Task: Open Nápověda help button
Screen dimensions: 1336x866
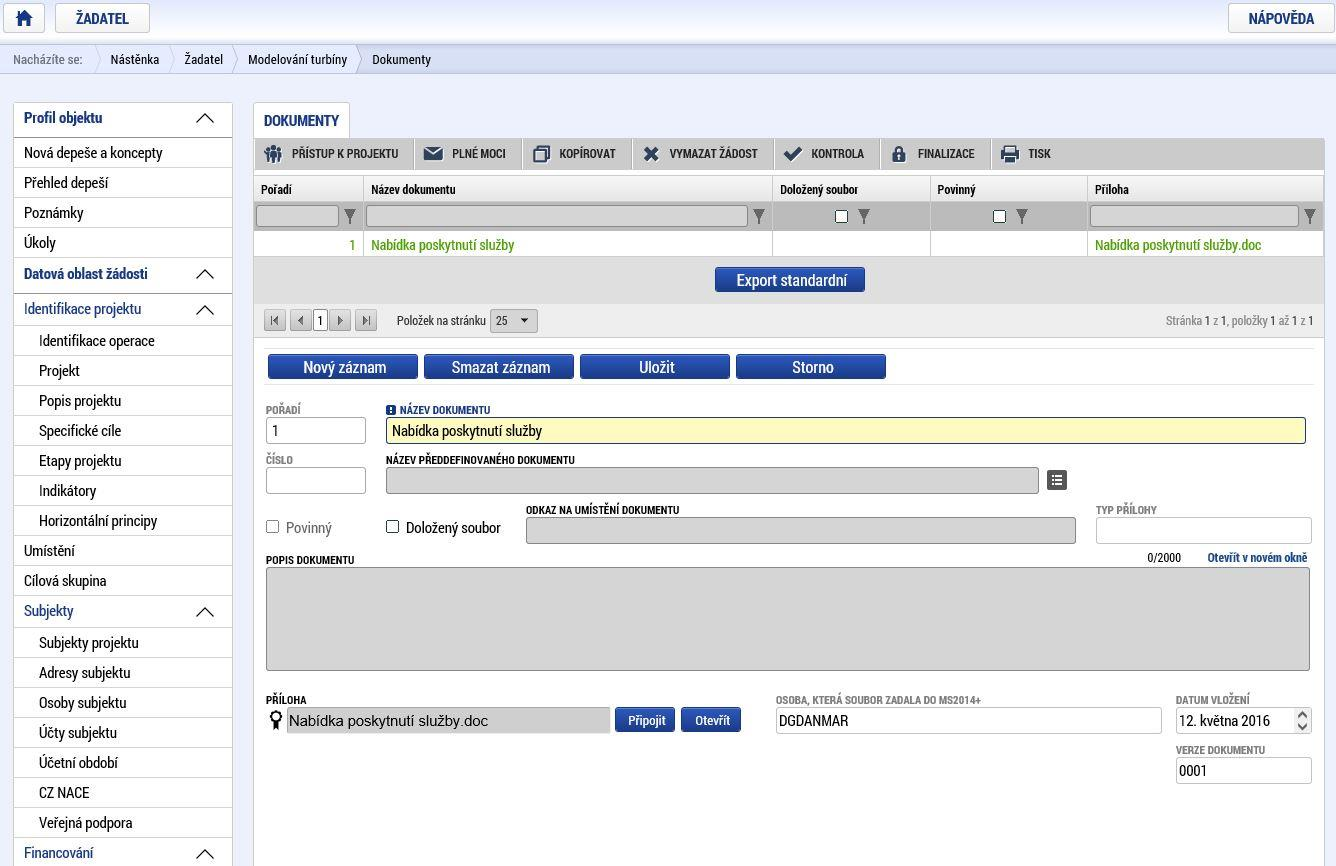Action: 1281,18
